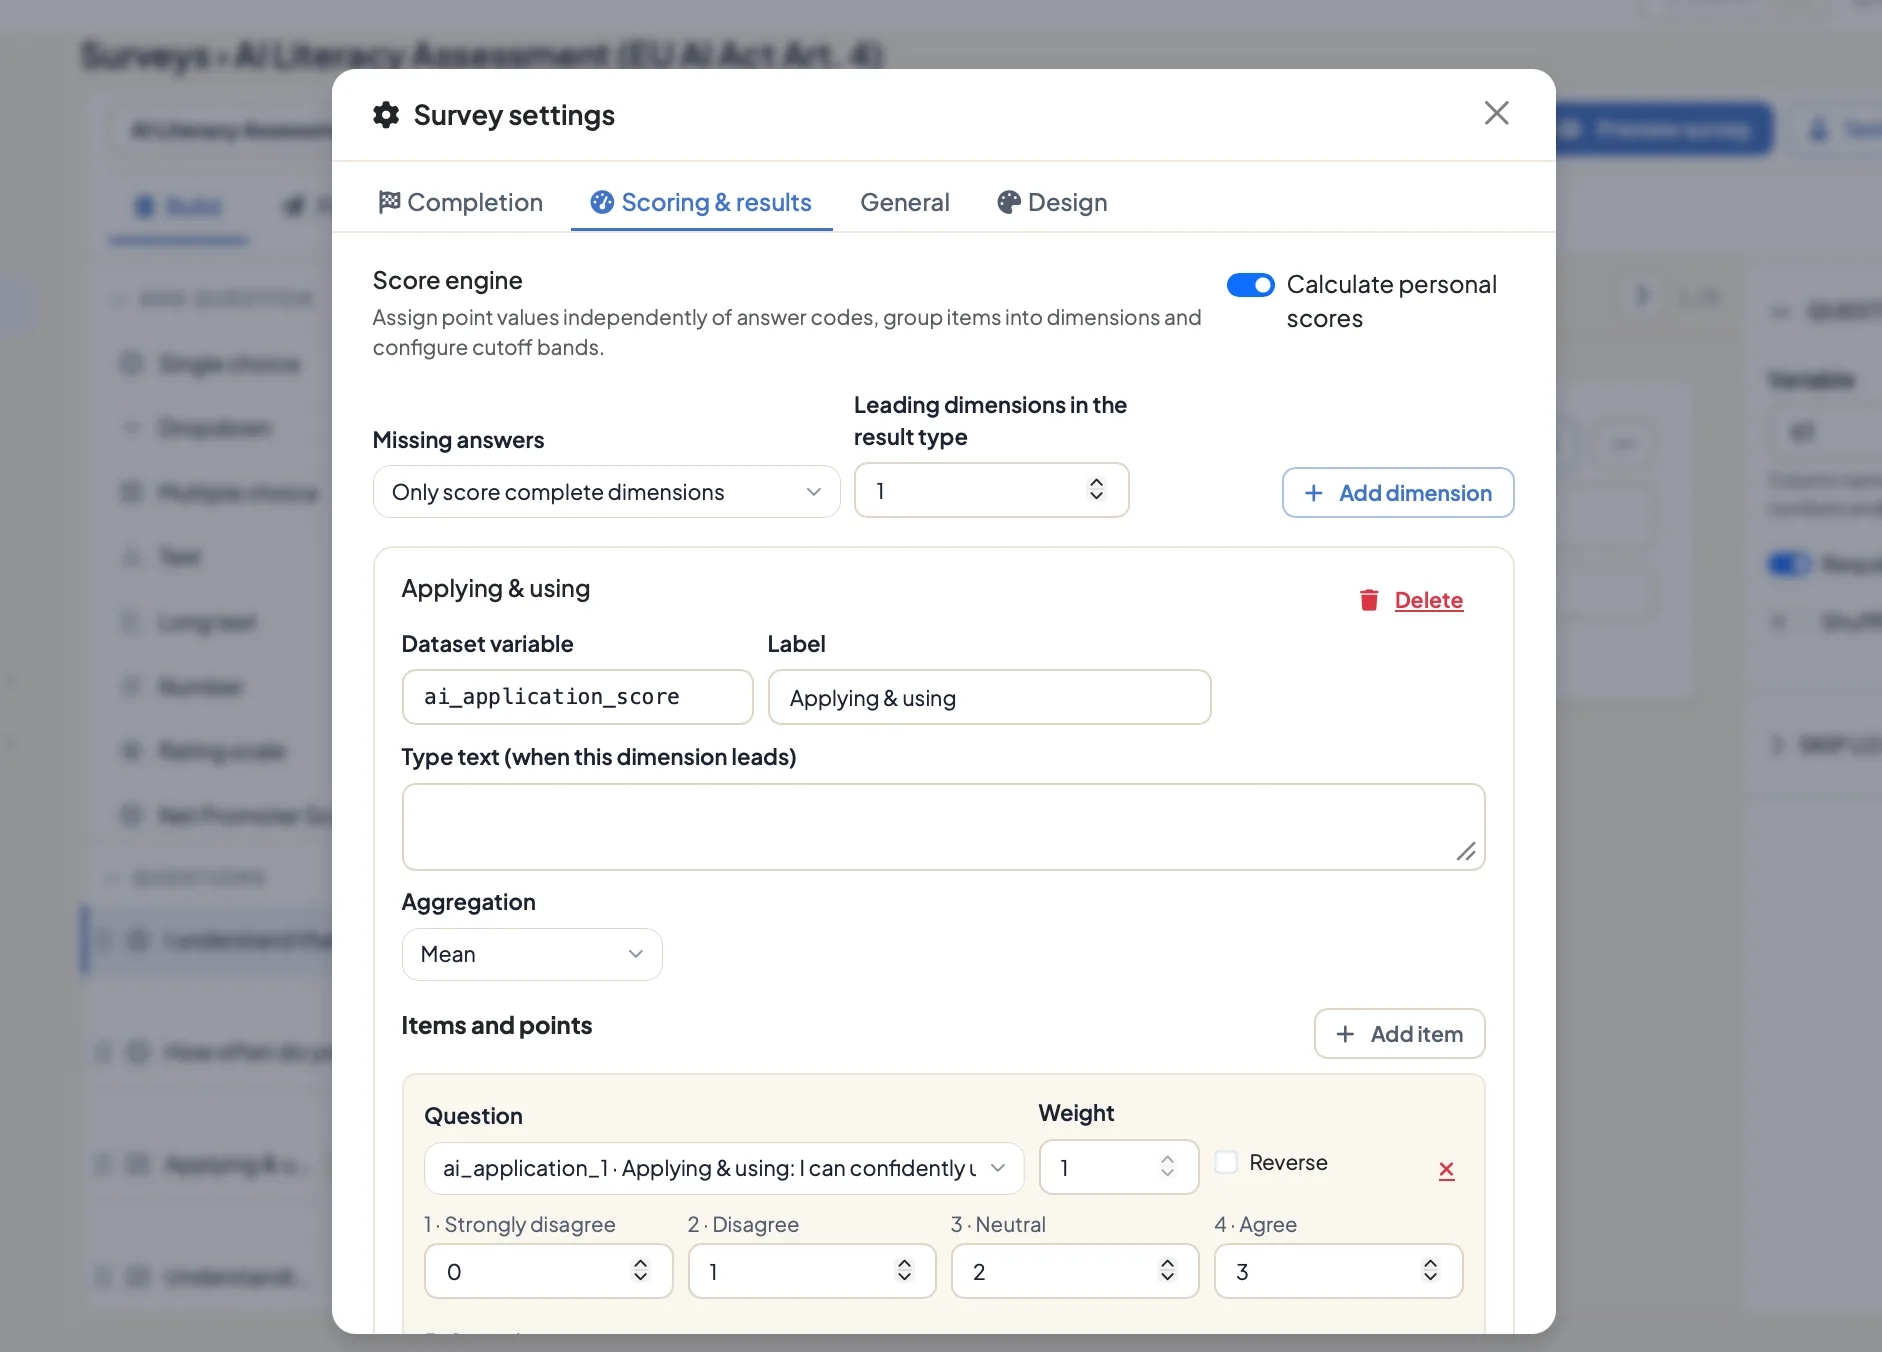Click the Strongly disagree points field
The width and height of the screenshot is (1882, 1352).
click(548, 1271)
